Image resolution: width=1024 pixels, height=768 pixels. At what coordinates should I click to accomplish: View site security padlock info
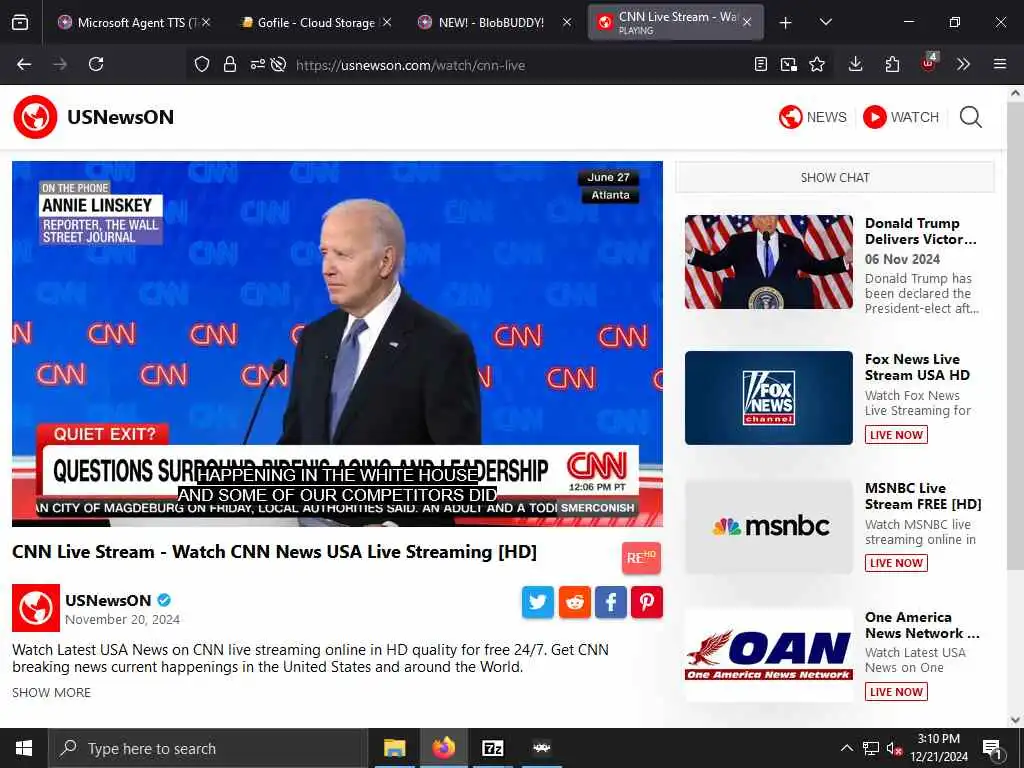point(230,64)
